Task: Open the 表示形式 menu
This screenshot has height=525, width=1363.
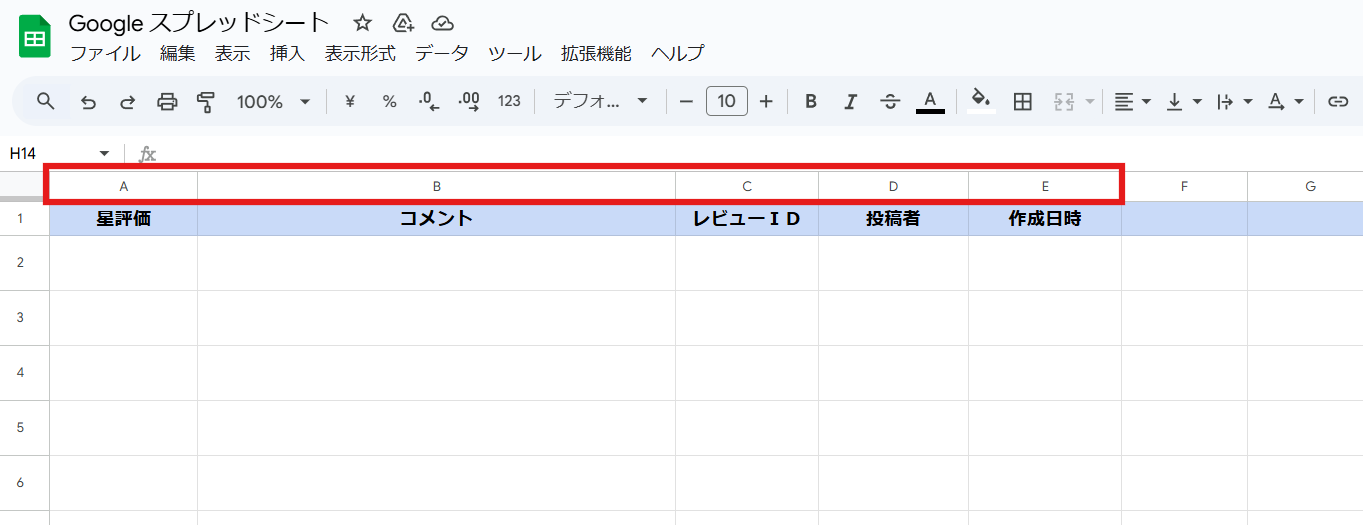Action: [x=360, y=54]
